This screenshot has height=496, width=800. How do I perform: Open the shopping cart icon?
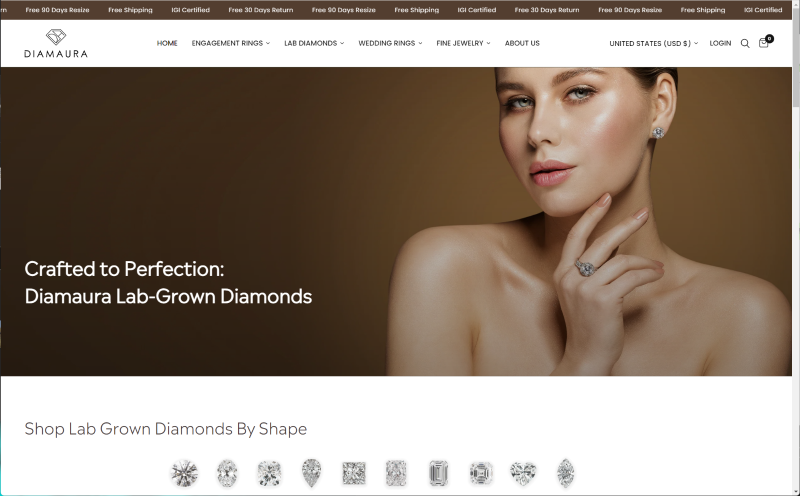point(765,42)
